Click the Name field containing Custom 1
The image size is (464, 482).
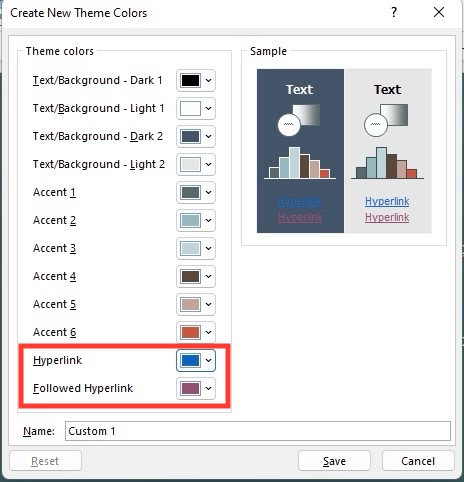pyautogui.click(x=258, y=431)
